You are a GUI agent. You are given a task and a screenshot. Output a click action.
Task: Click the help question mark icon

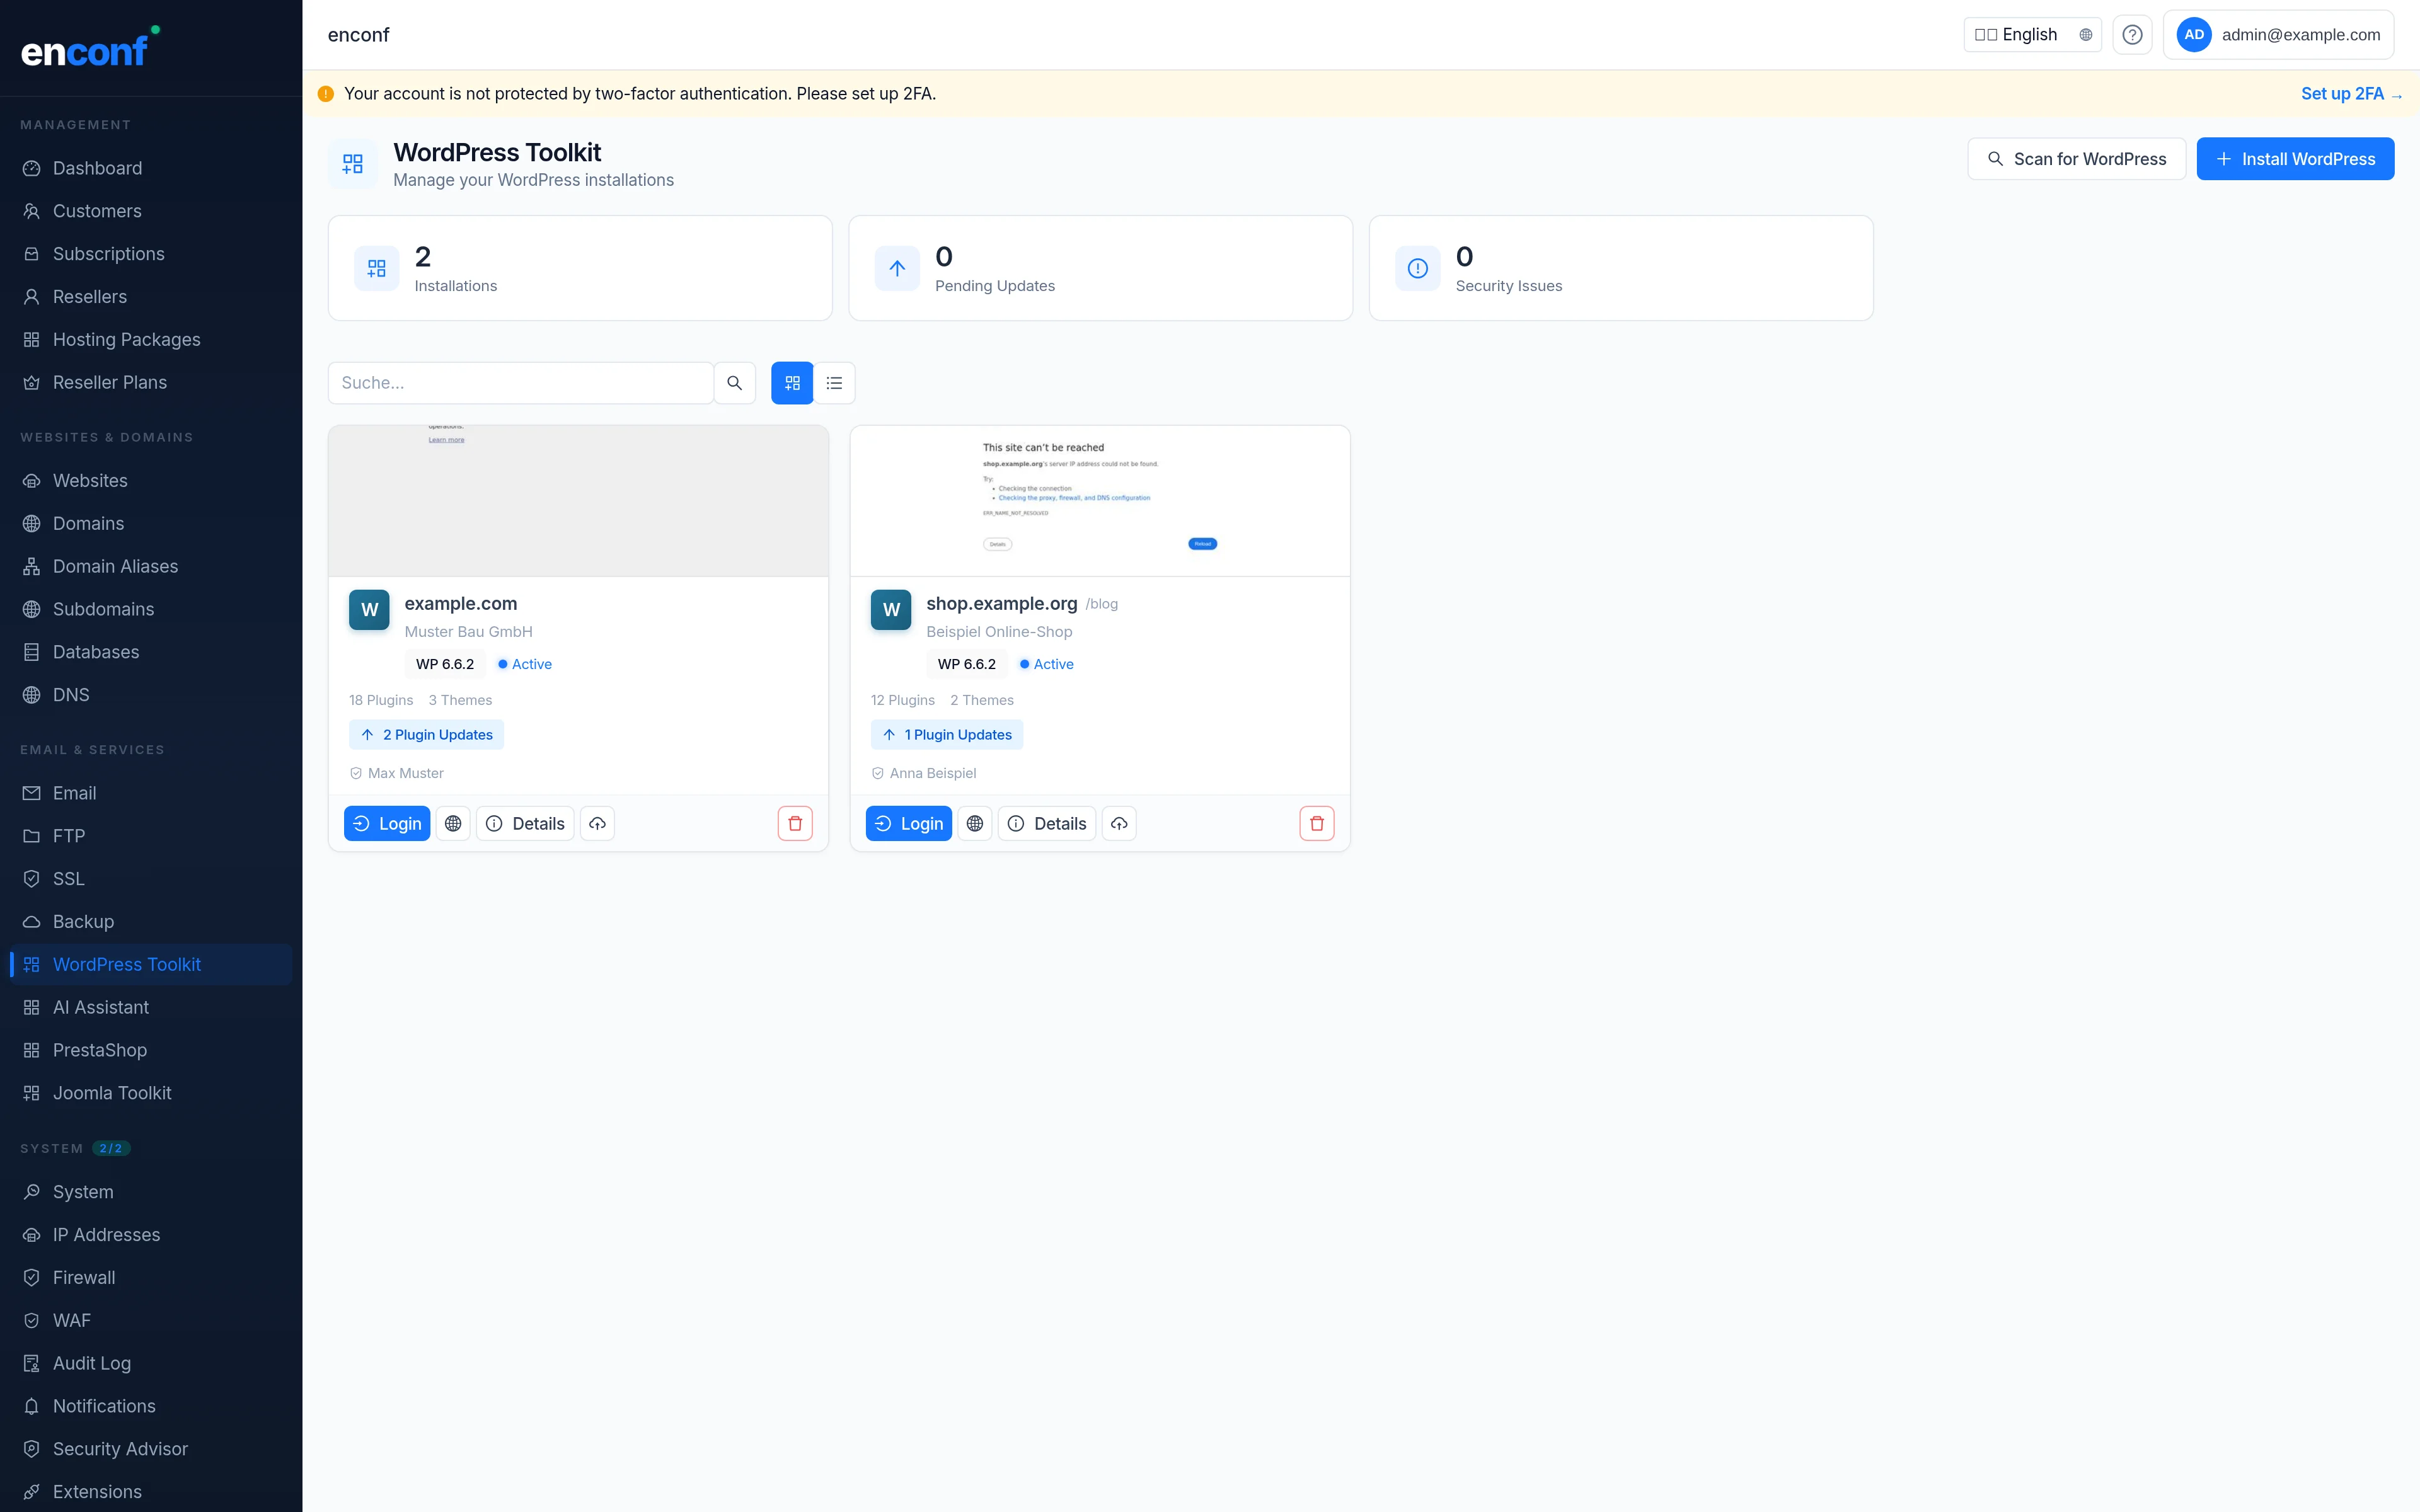point(2132,35)
